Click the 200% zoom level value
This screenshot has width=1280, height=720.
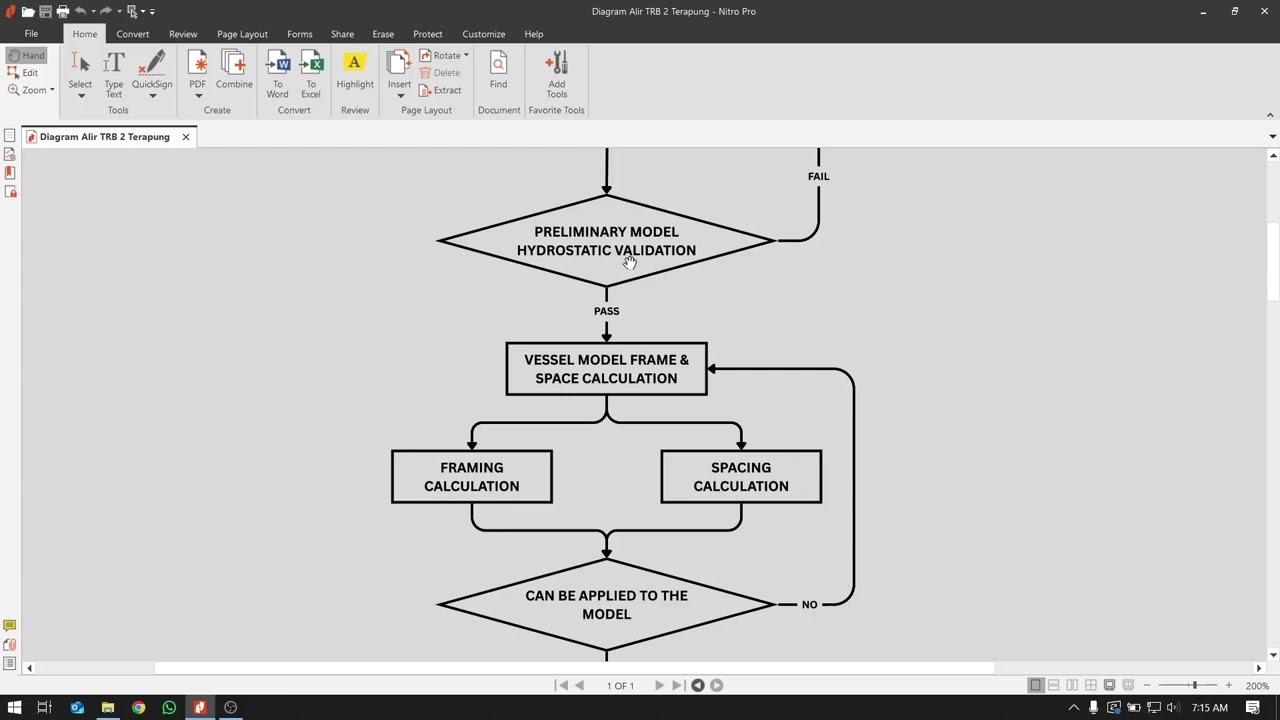[1257, 686]
